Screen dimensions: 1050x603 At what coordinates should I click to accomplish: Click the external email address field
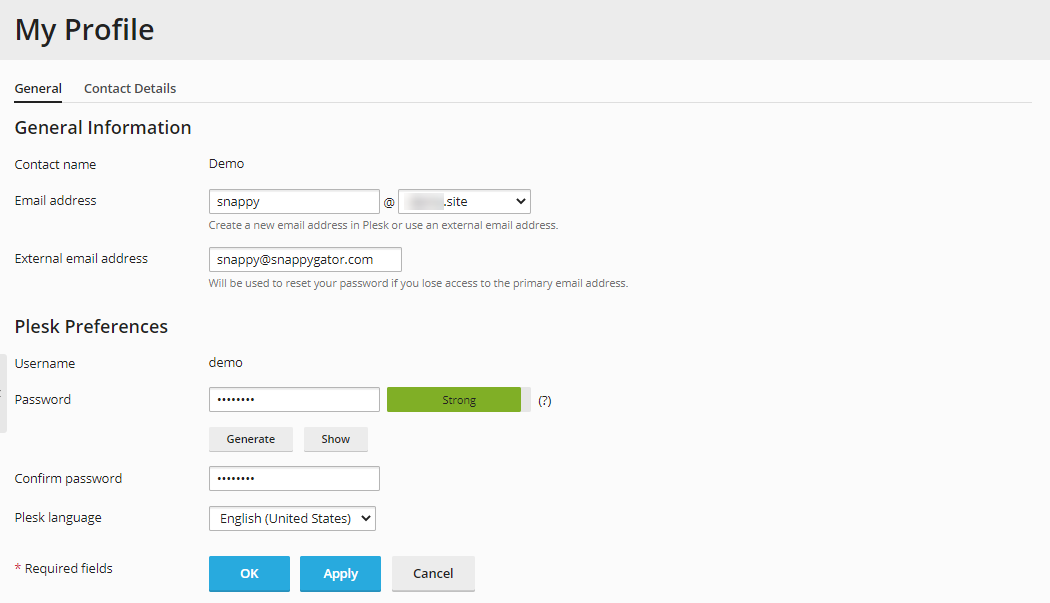(304, 259)
